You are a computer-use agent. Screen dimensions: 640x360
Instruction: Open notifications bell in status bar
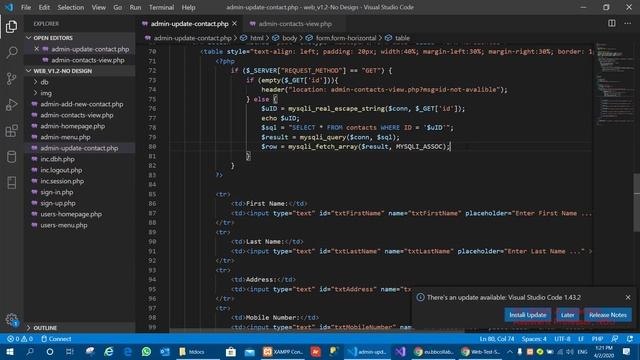click(x=630, y=339)
